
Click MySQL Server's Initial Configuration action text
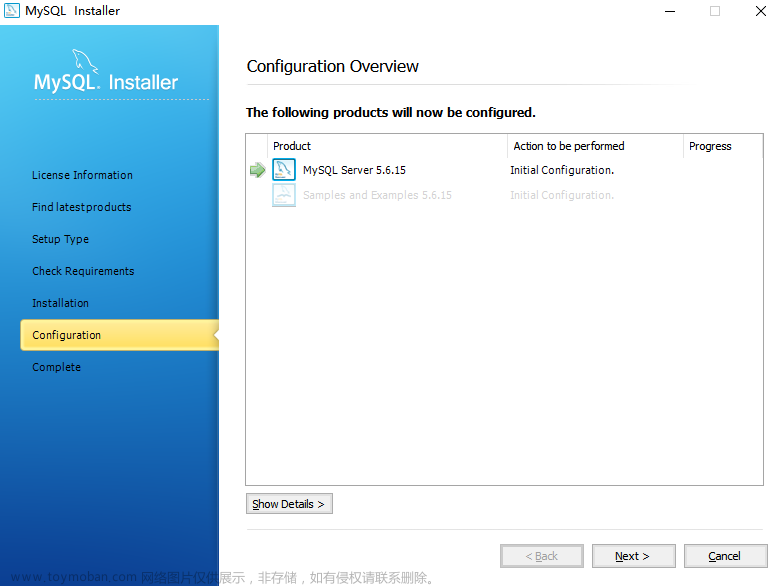coord(562,170)
